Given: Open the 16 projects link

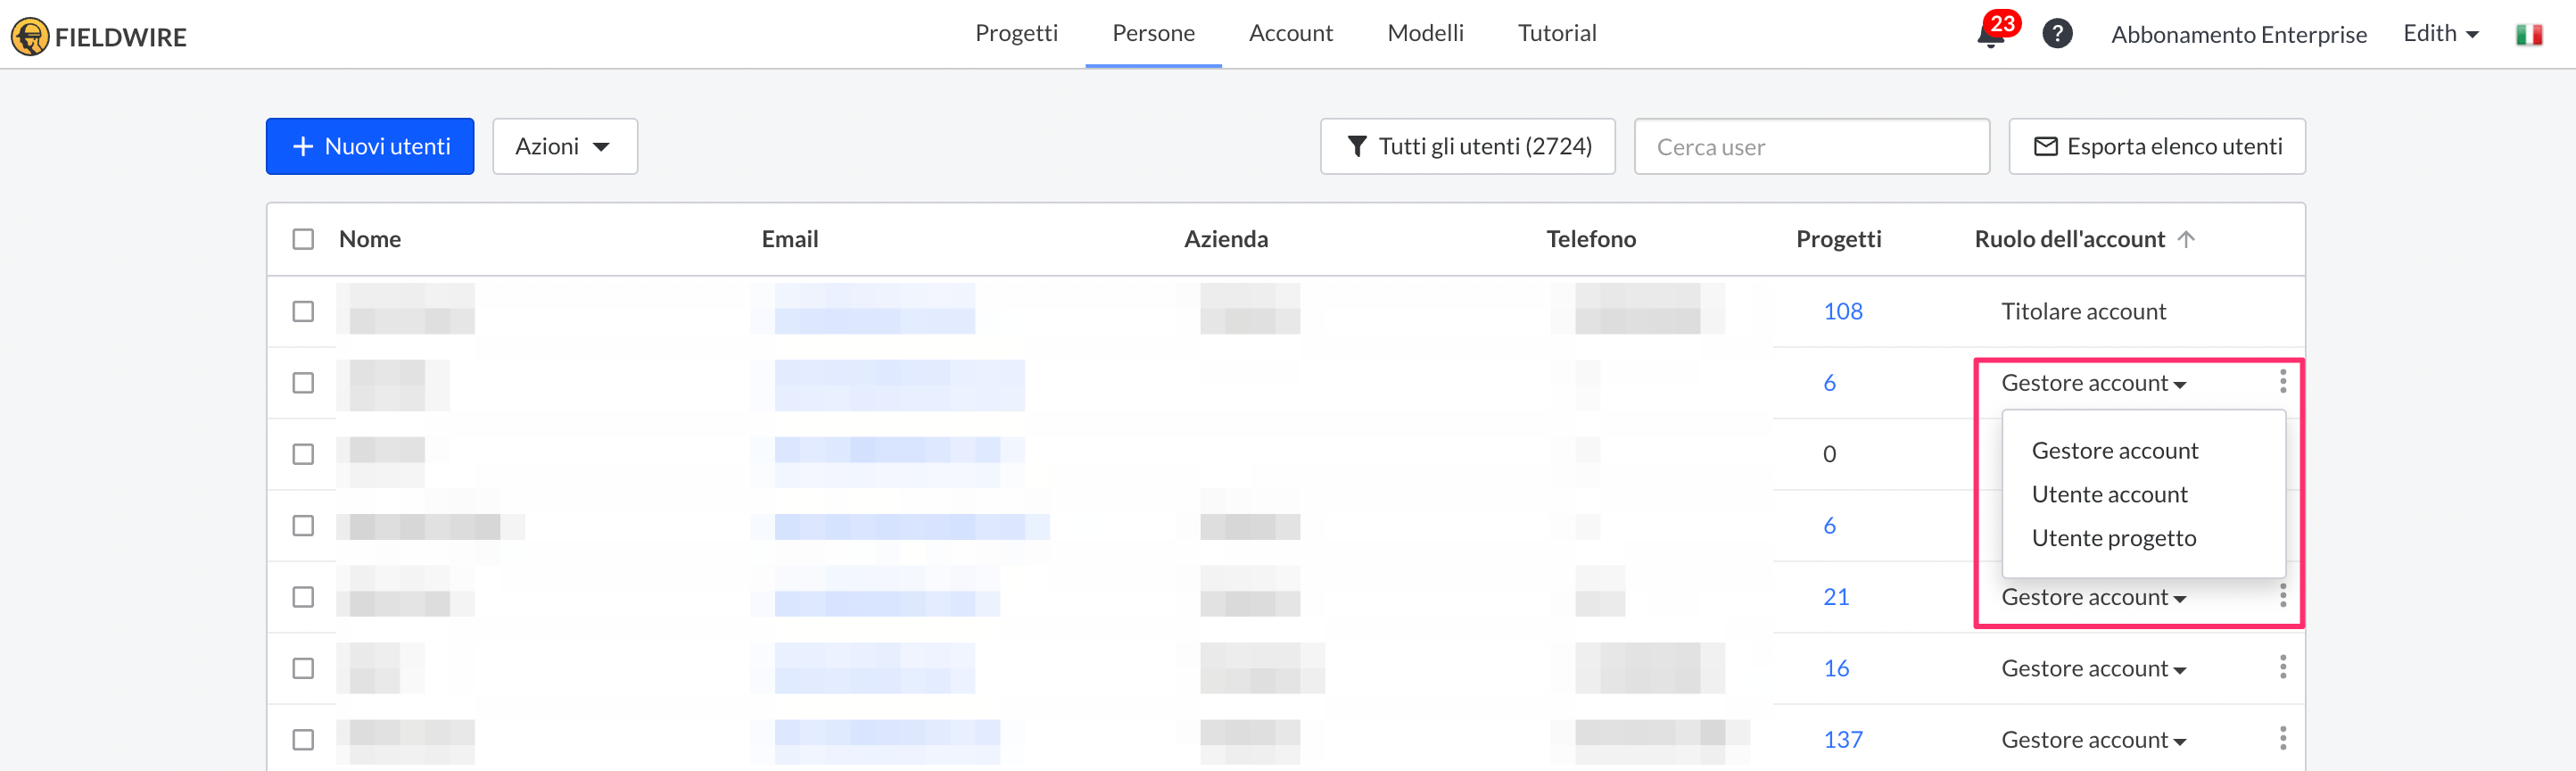Looking at the screenshot, I should (1836, 668).
